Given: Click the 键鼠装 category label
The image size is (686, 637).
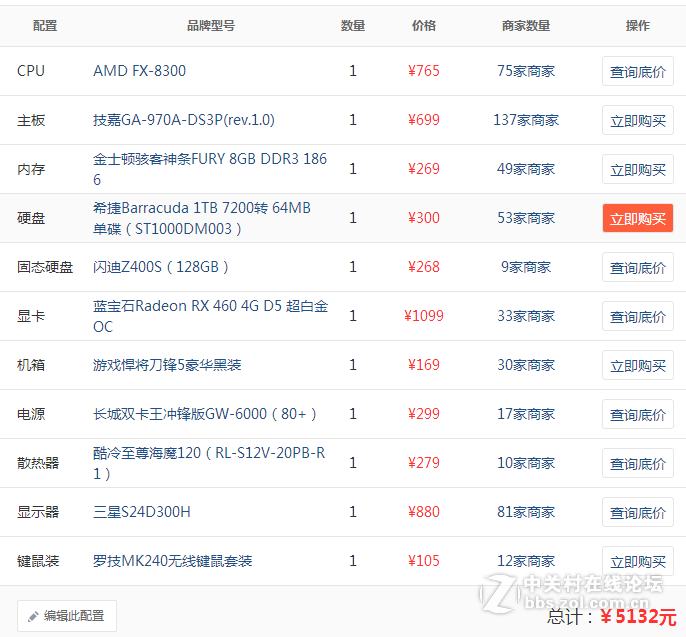Looking at the screenshot, I should click(38, 561).
